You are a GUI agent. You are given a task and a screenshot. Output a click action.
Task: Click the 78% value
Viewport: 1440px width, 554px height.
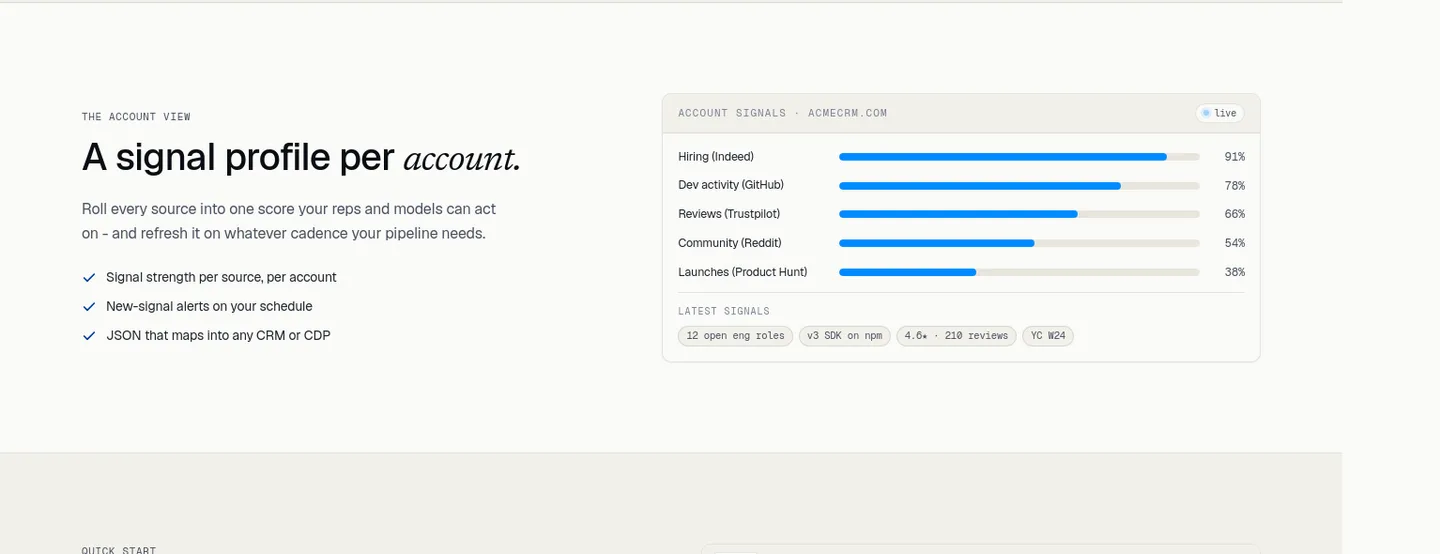[x=1235, y=186]
